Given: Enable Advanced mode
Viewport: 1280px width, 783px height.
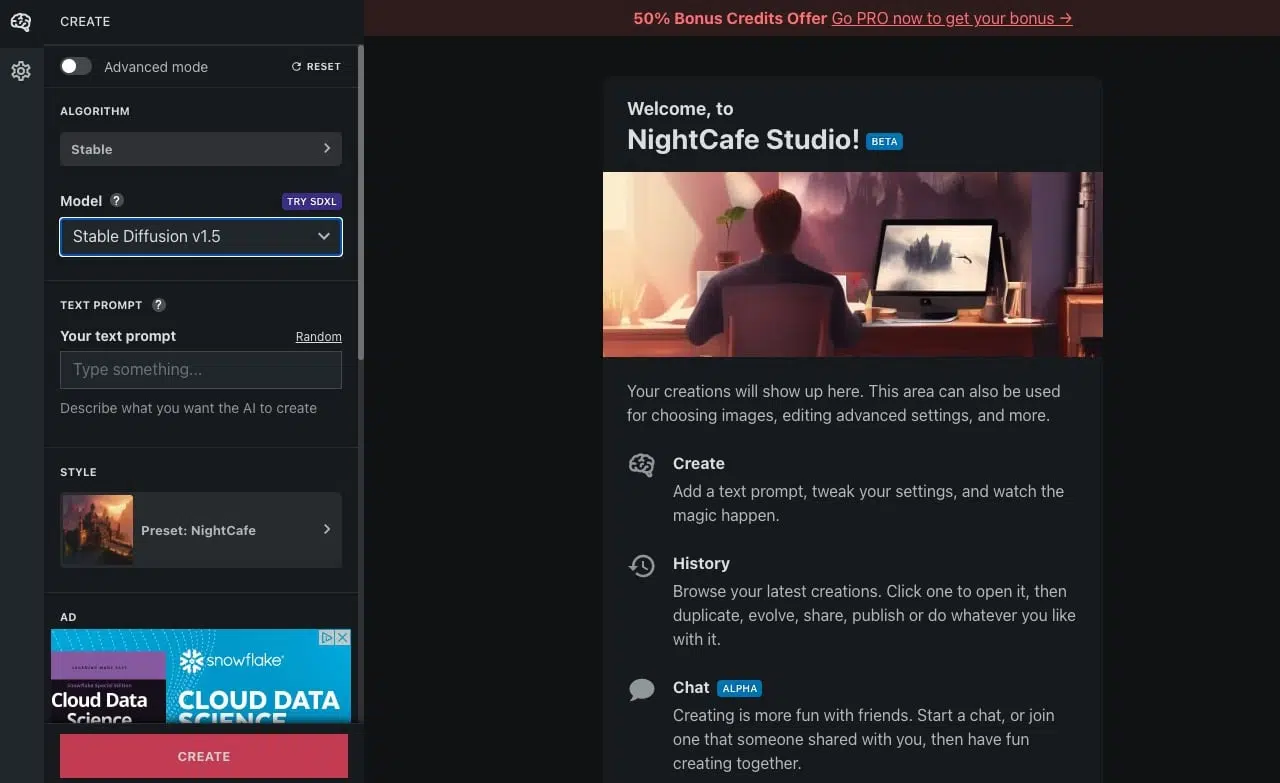Looking at the screenshot, I should pyautogui.click(x=75, y=64).
